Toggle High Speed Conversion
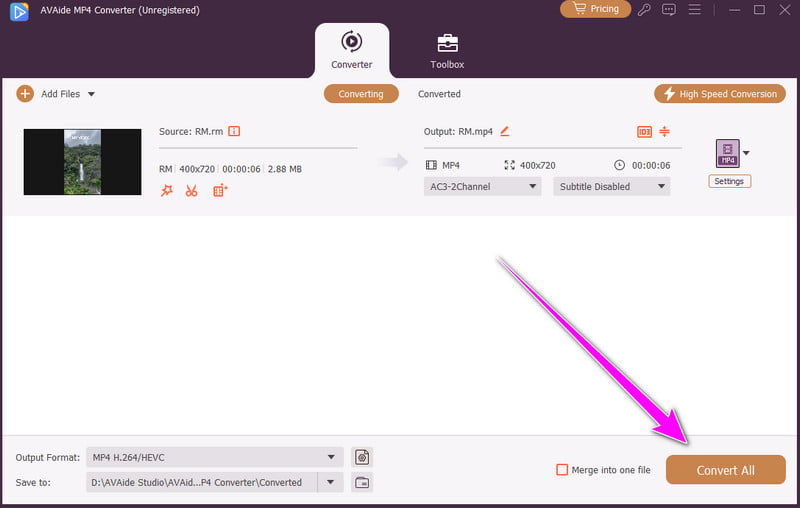Image resolution: width=800 pixels, height=508 pixels. [x=720, y=94]
